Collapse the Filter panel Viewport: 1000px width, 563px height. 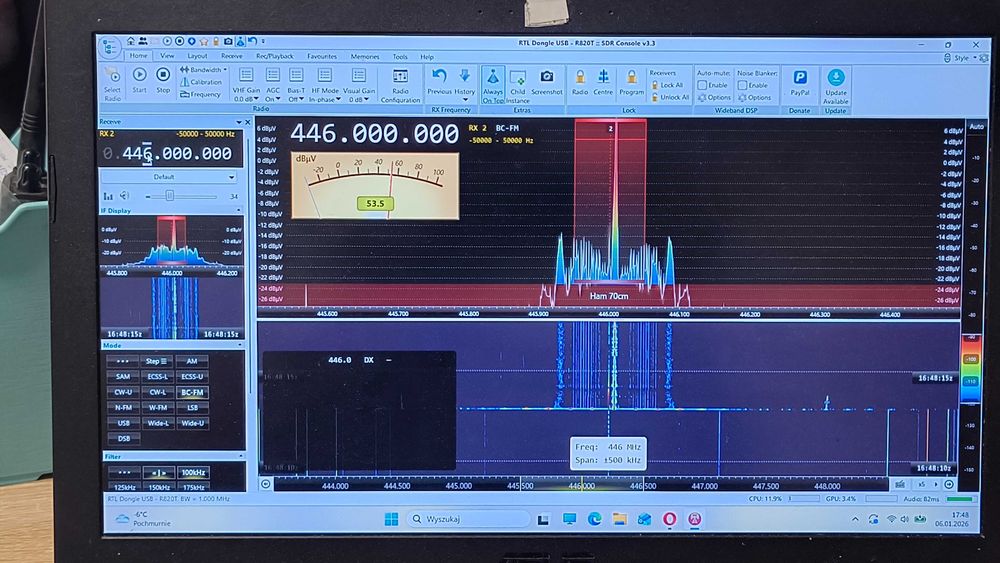coord(240,457)
